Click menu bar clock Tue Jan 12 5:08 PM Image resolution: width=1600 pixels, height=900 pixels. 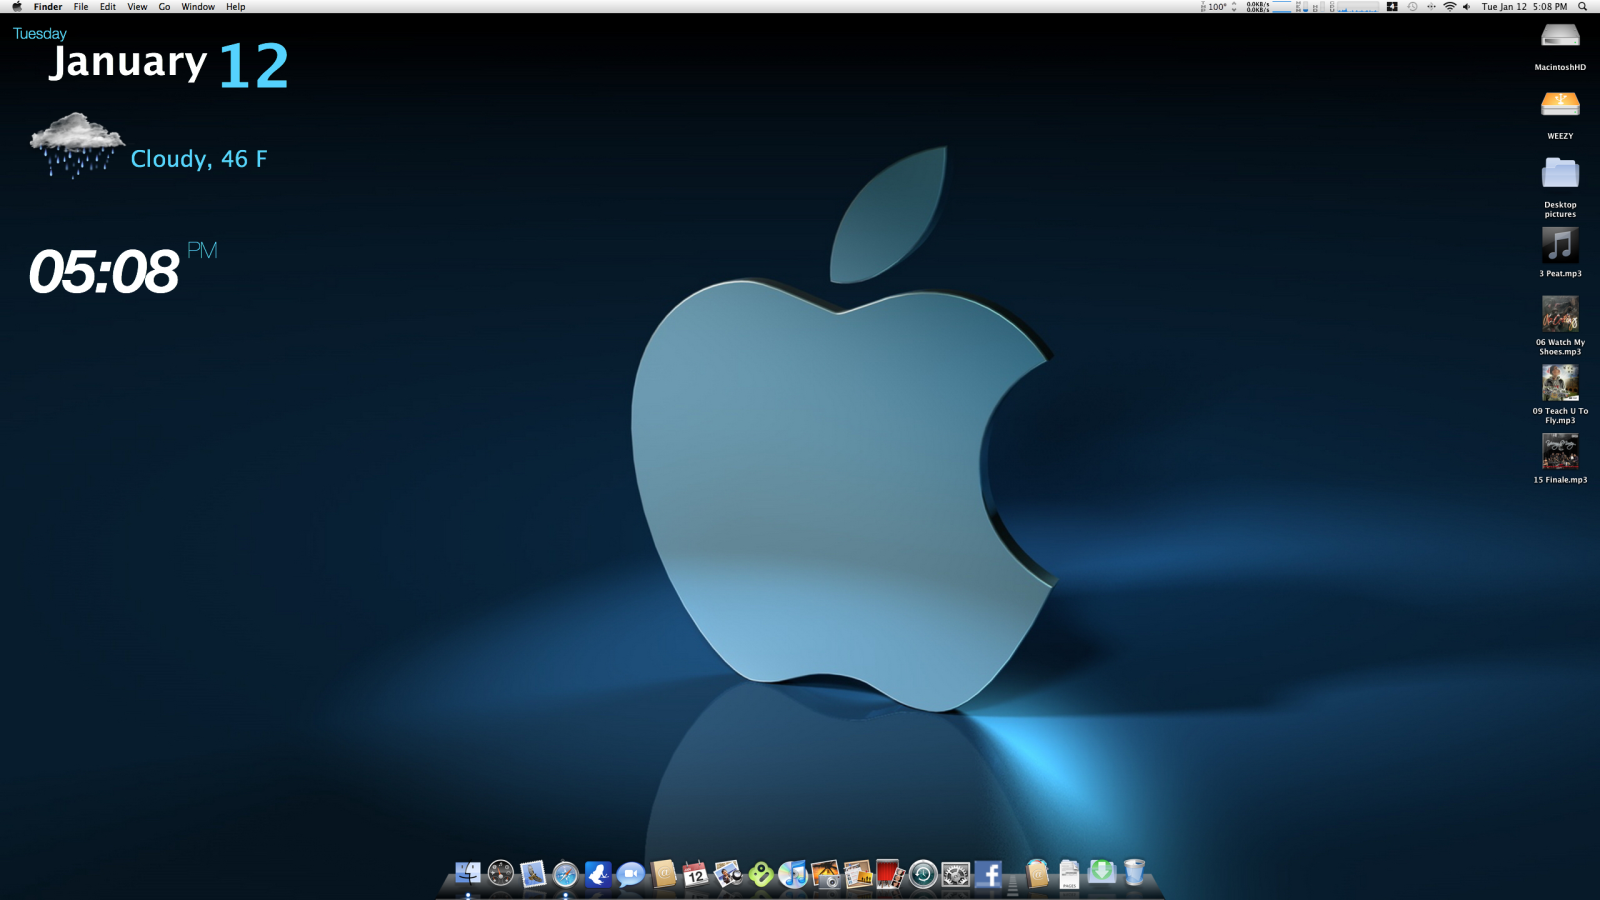click(x=1524, y=6)
